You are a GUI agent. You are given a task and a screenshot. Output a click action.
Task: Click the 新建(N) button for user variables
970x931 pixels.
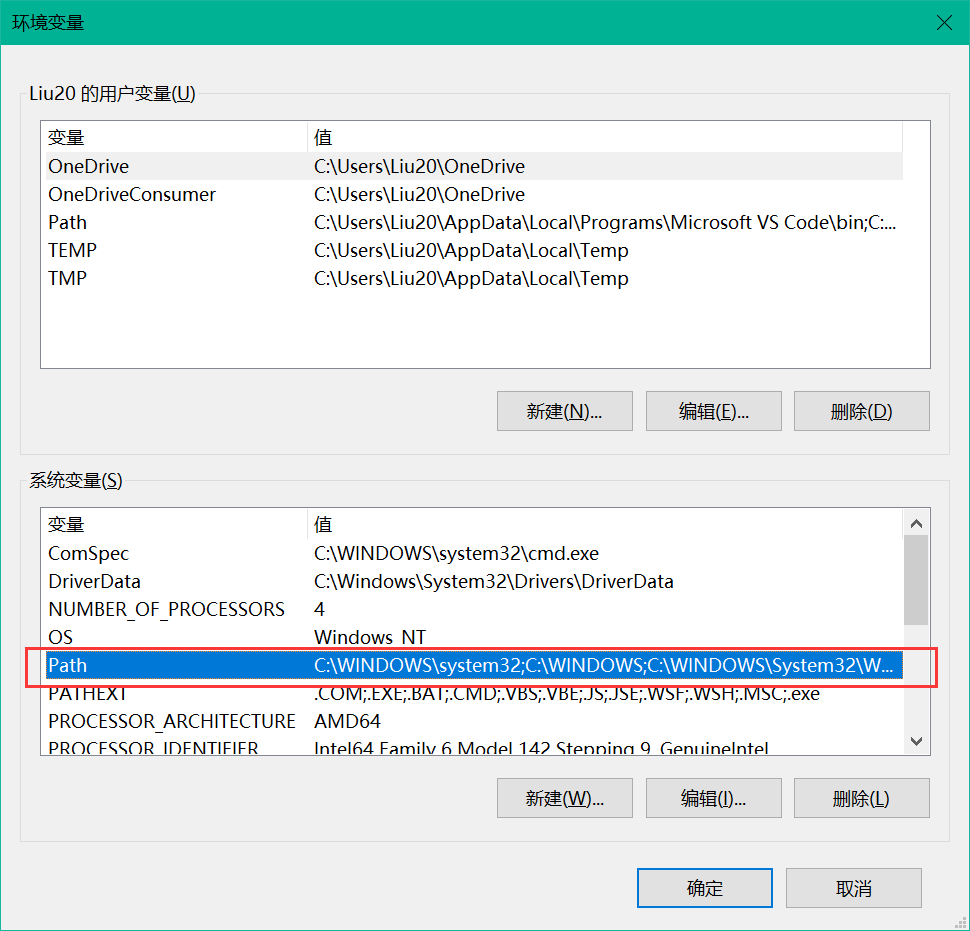coord(564,411)
